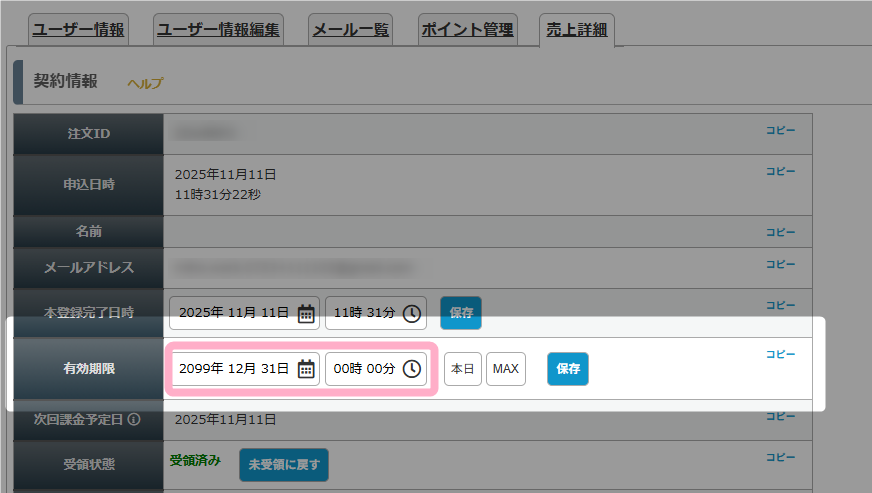Switch to ユーザー情報 tab
The image size is (872, 493).
[79, 30]
